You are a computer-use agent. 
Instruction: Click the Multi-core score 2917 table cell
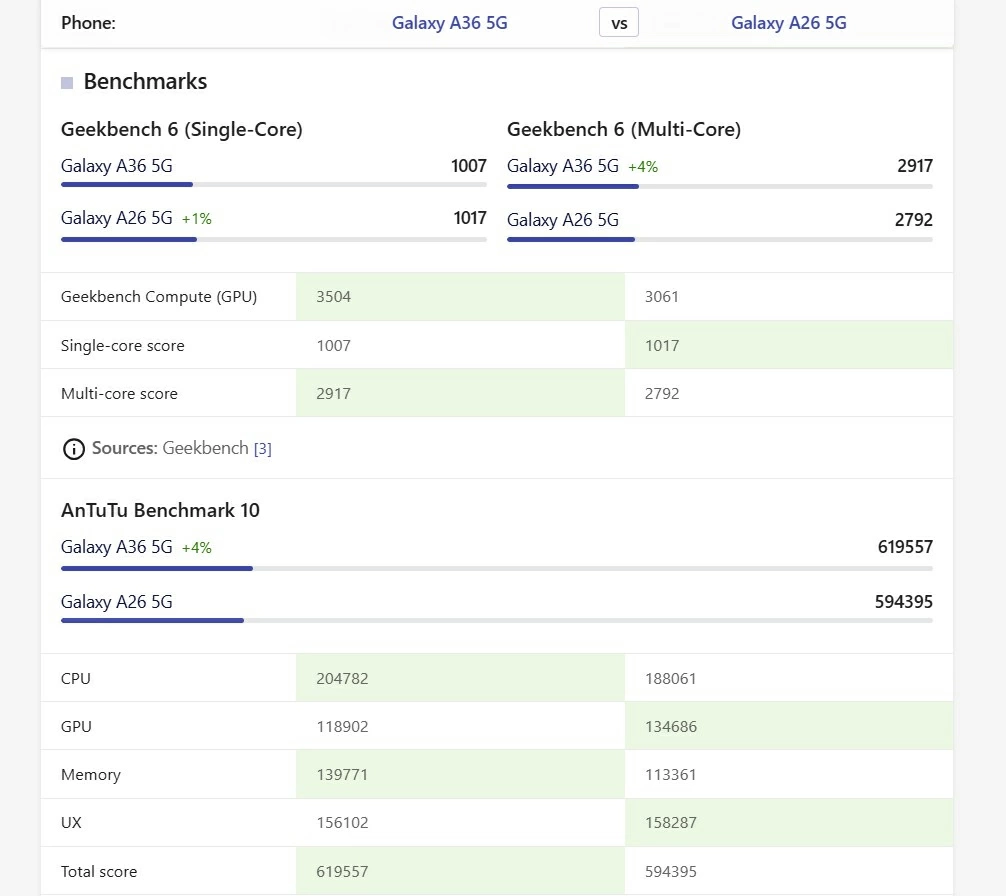[x=460, y=393]
